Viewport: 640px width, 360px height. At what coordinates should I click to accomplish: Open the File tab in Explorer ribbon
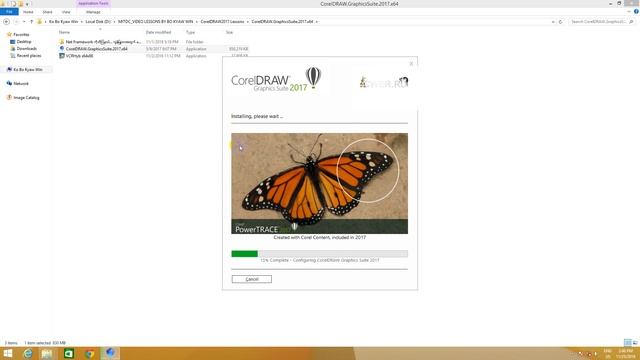9,12
